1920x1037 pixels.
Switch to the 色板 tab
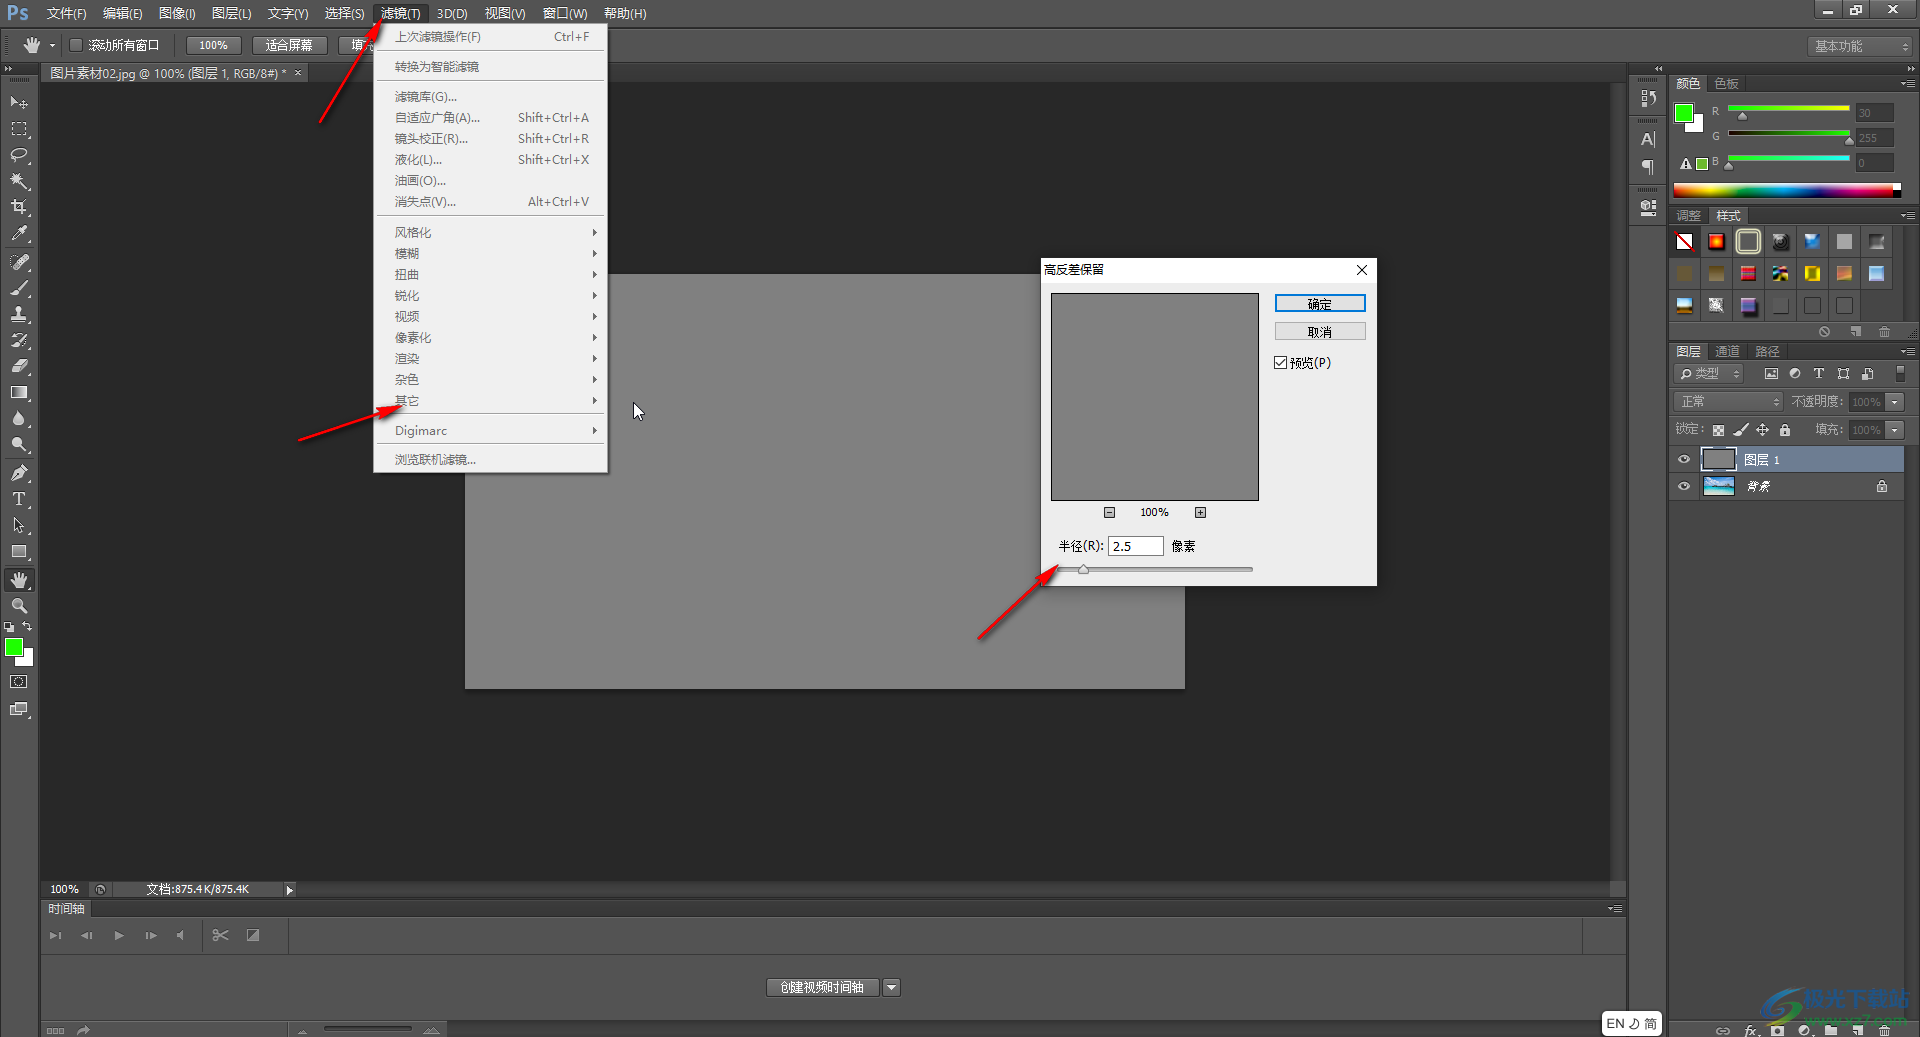(1726, 84)
